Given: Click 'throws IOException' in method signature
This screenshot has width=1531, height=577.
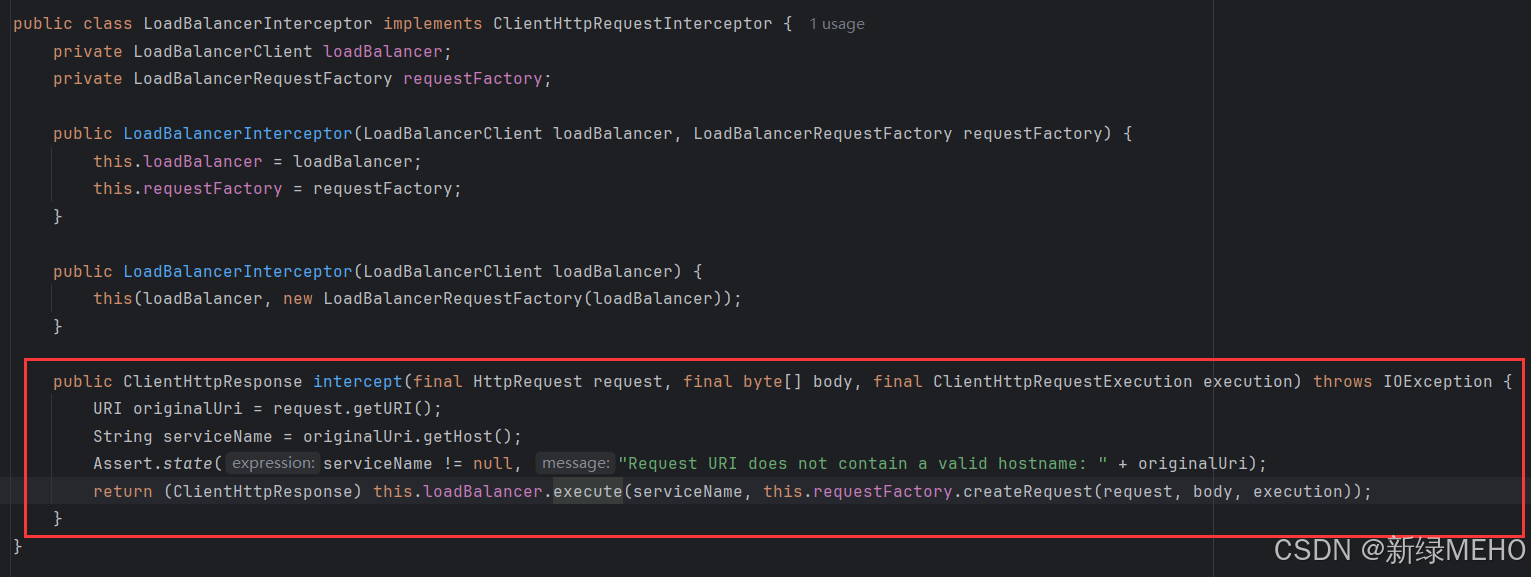Looking at the screenshot, I should (1403, 381).
